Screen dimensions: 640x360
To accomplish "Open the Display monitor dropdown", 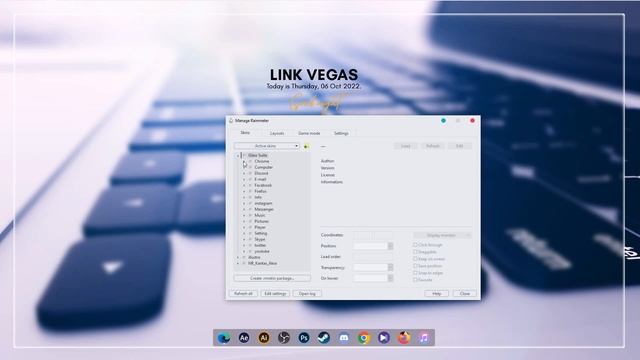I will pos(442,236).
